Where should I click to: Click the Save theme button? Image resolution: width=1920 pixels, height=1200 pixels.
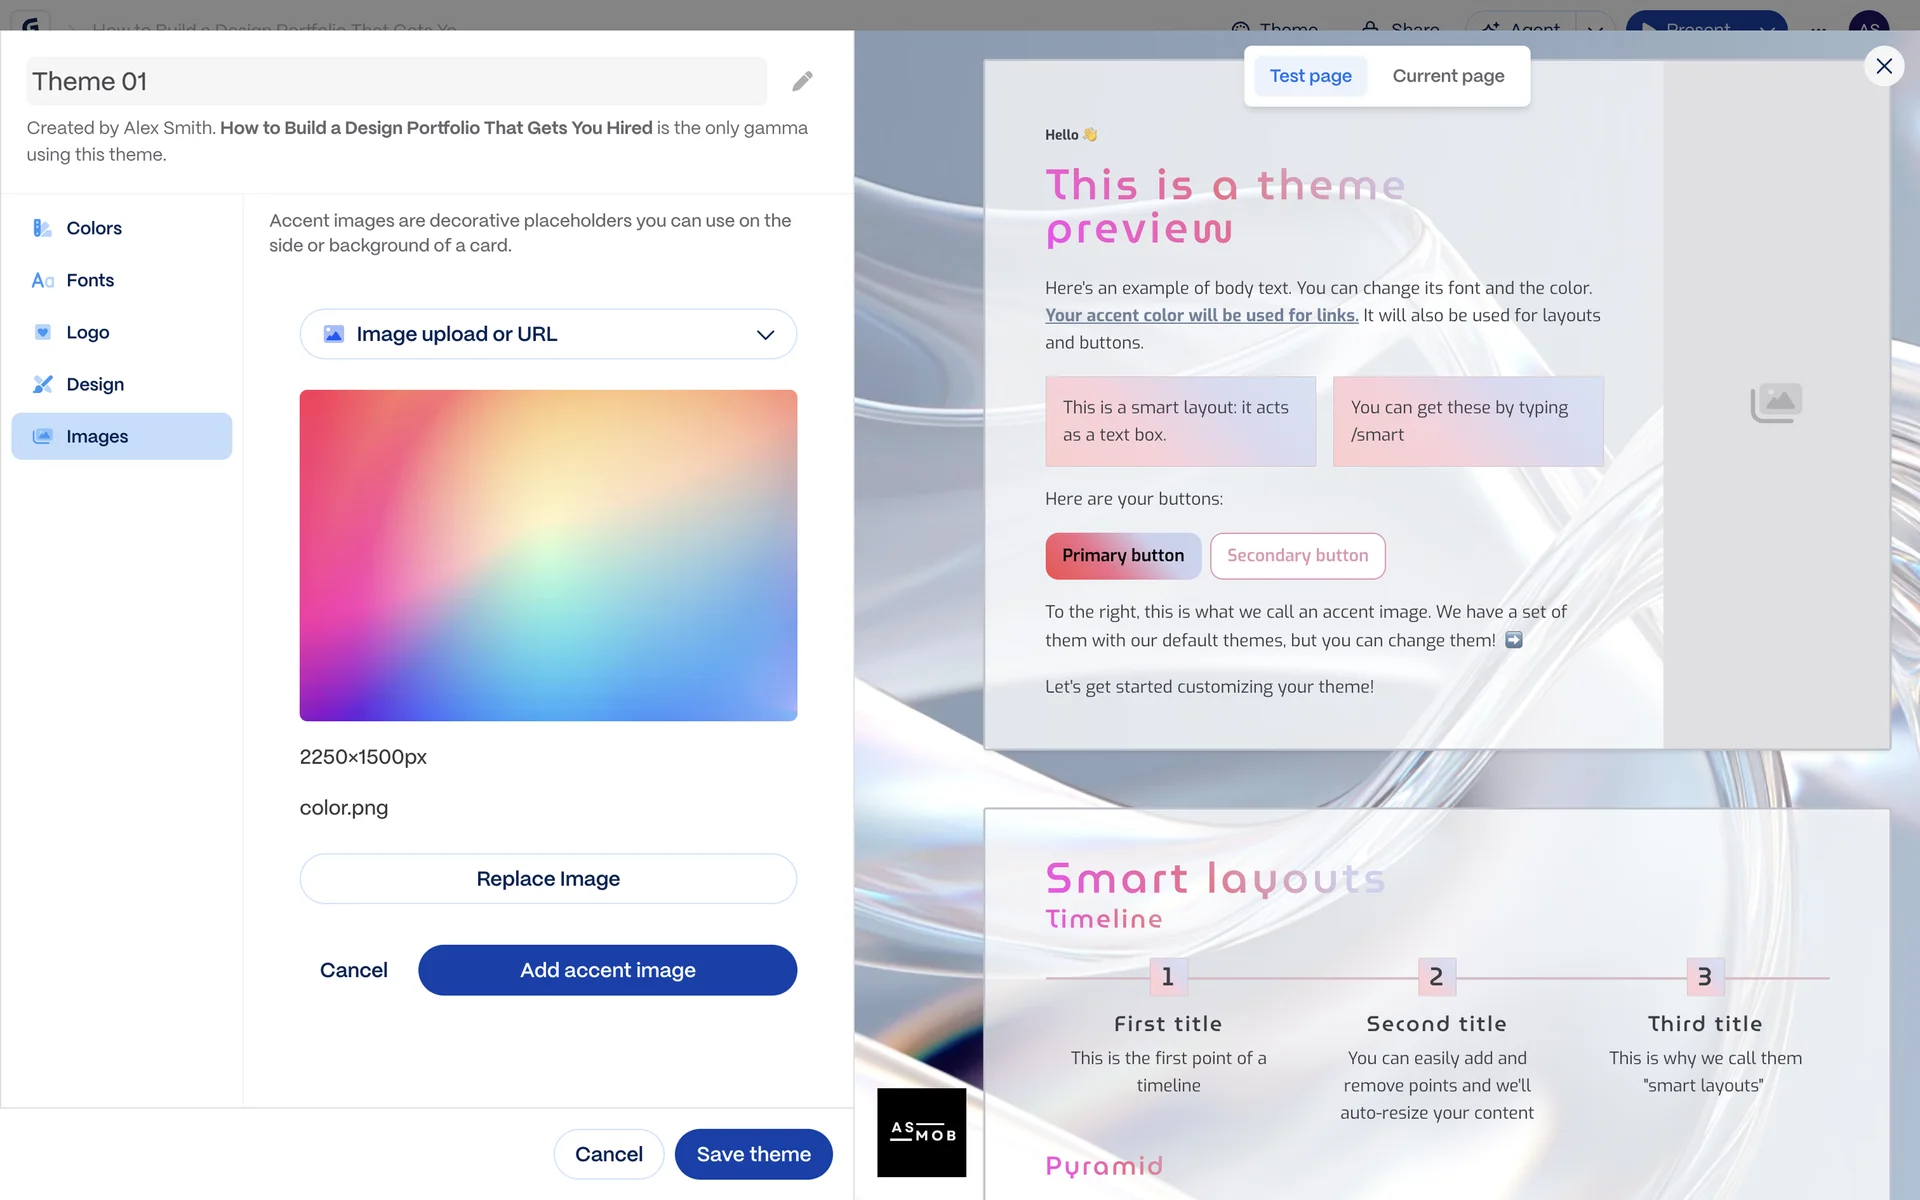click(753, 1154)
